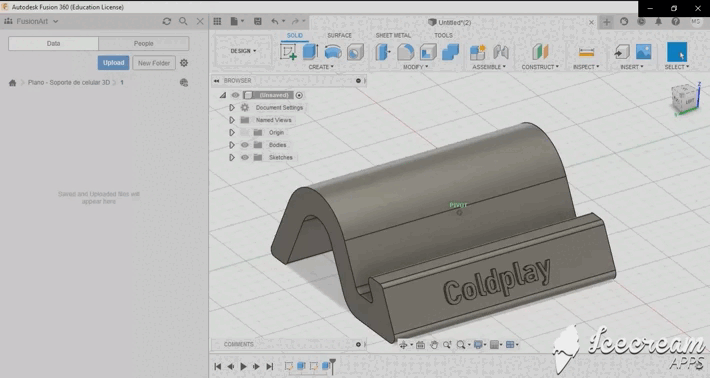Open the ASSEMBLE dropdown menu

pos(489,67)
